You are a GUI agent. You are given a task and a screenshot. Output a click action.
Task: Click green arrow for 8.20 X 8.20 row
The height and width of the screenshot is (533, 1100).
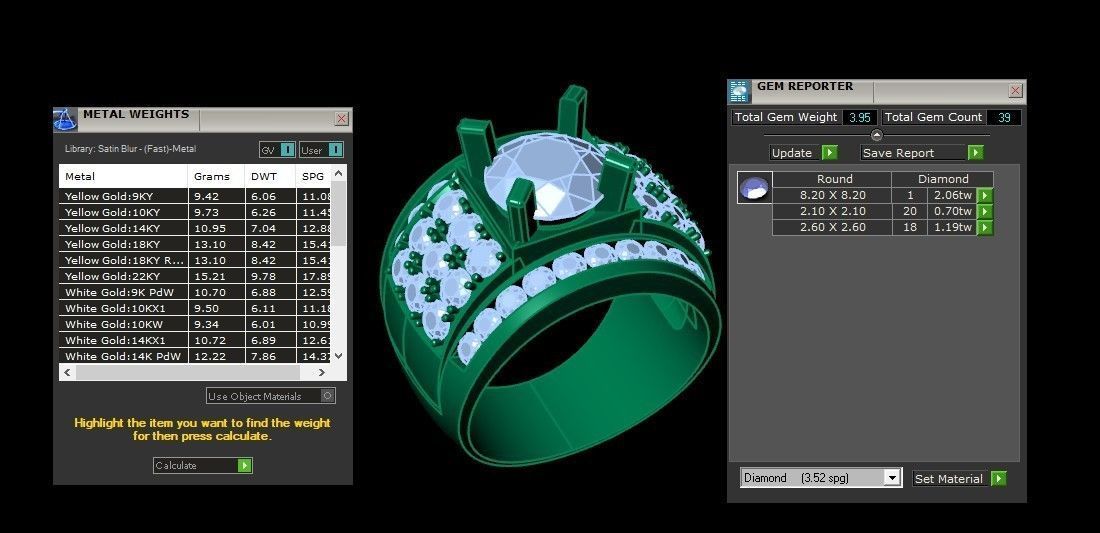pyautogui.click(x=985, y=196)
